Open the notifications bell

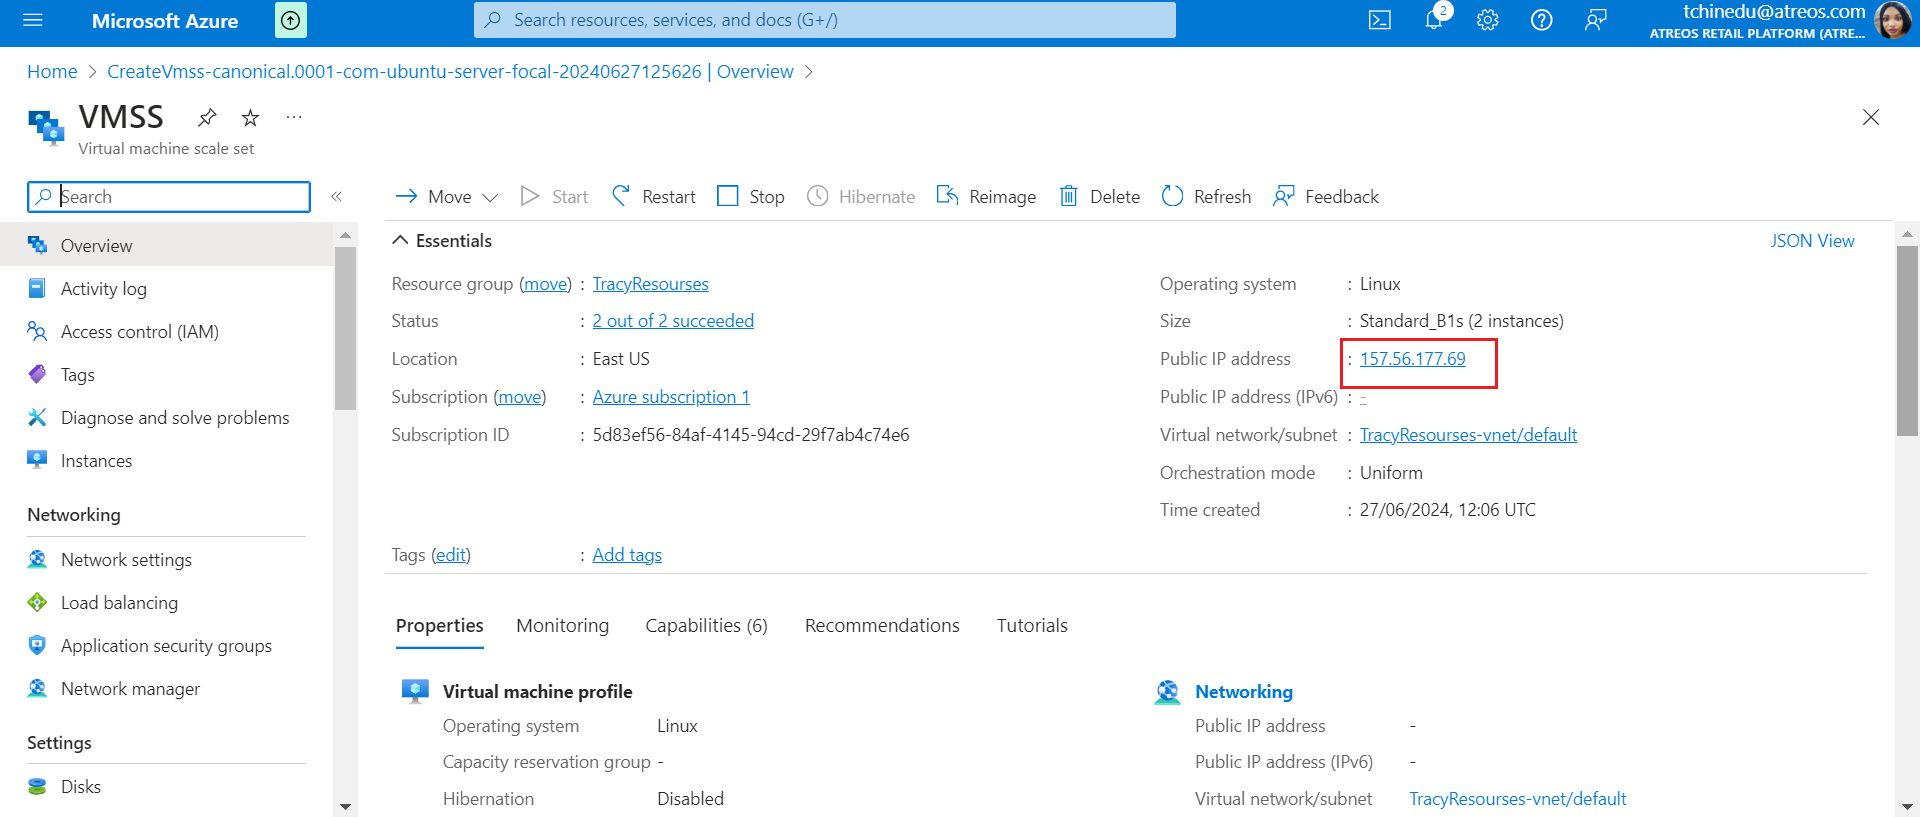click(x=1434, y=20)
